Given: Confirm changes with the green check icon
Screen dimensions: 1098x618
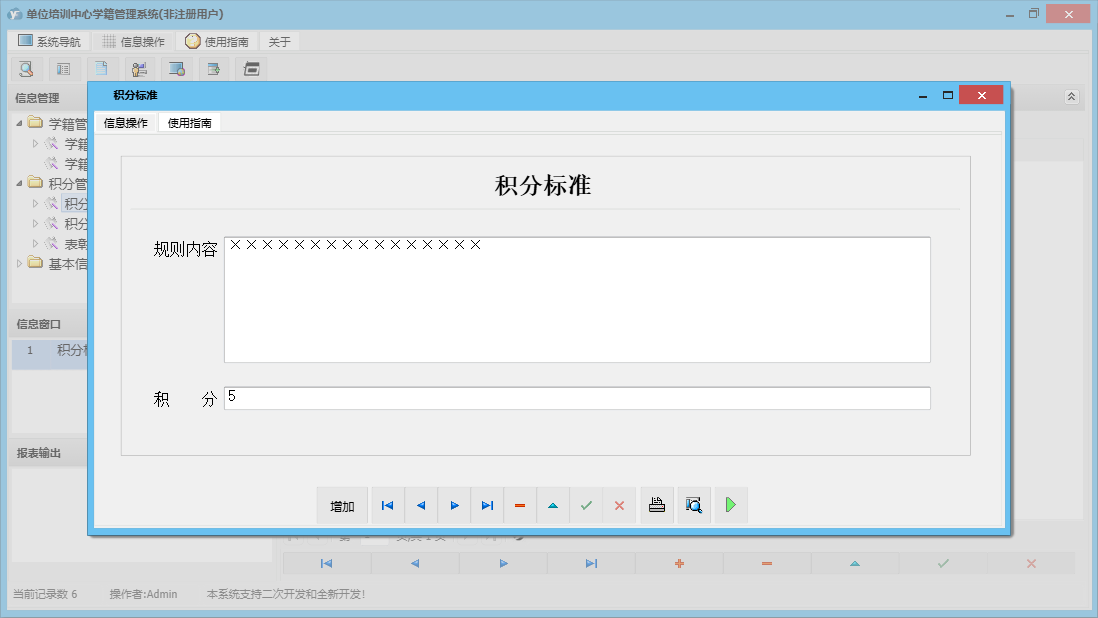Looking at the screenshot, I should coord(586,505).
